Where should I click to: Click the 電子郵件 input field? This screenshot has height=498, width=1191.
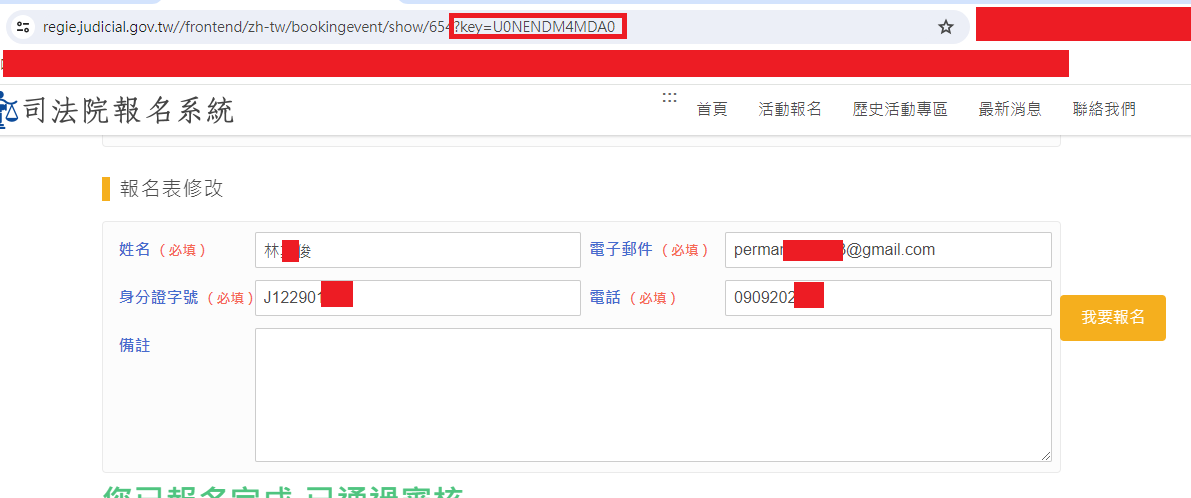(x=888, y=250)
